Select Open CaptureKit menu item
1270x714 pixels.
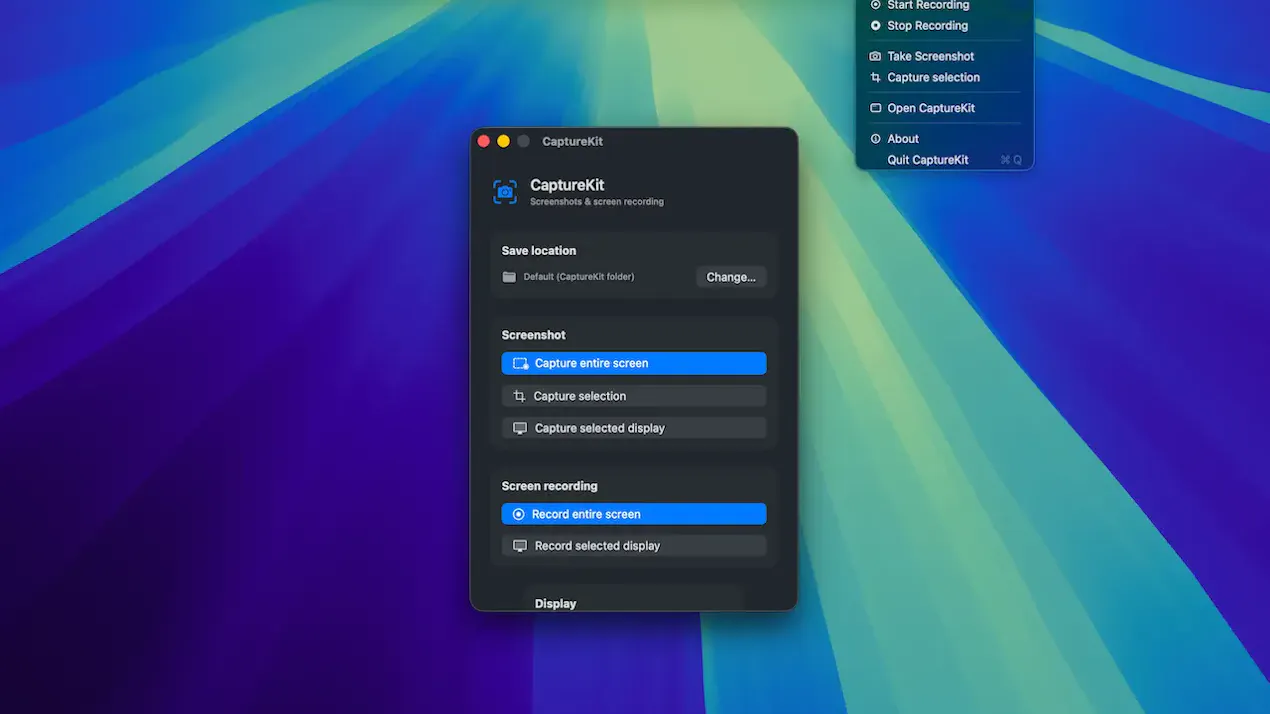pos(944,108)
